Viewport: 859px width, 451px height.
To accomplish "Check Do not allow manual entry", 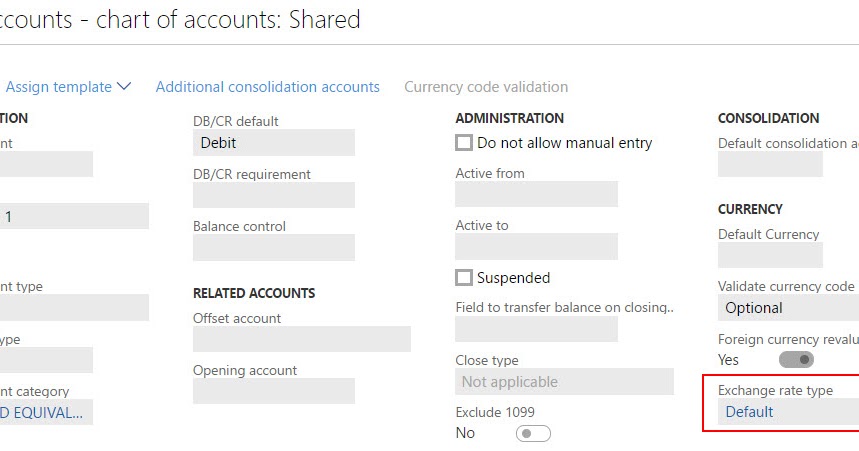I will 464,143.
